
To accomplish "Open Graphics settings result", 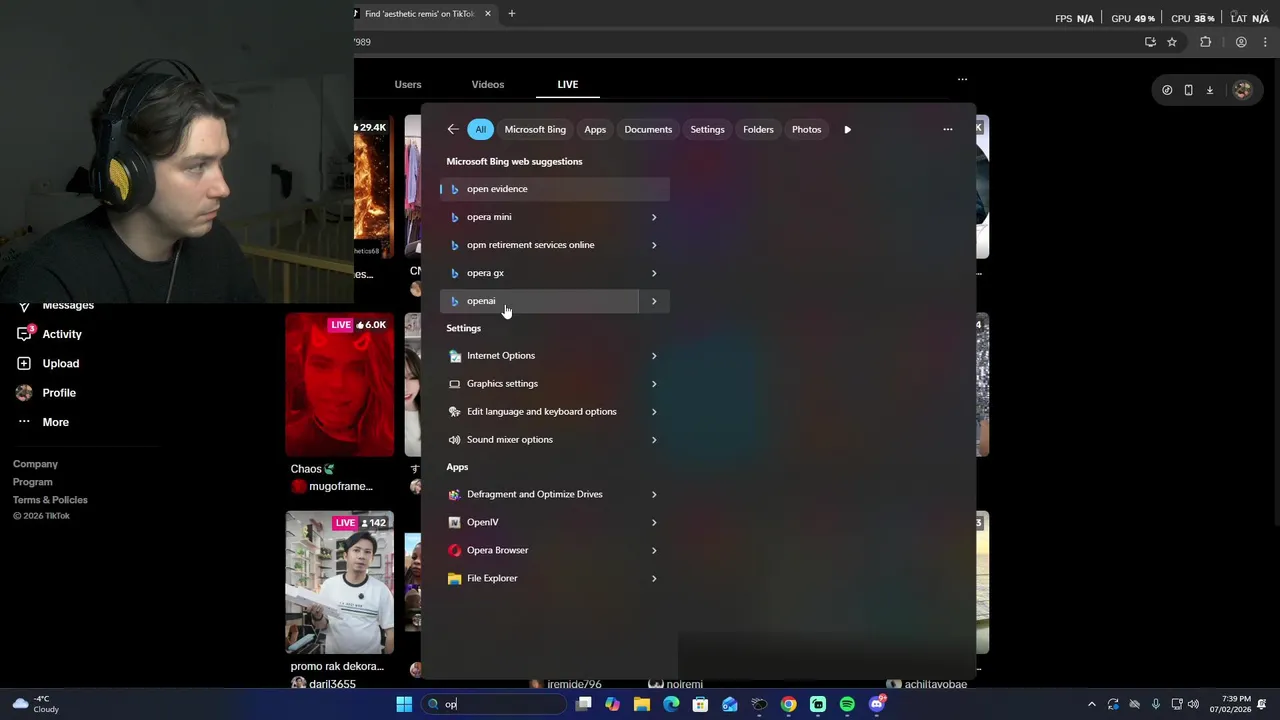I will click(540, 384).
